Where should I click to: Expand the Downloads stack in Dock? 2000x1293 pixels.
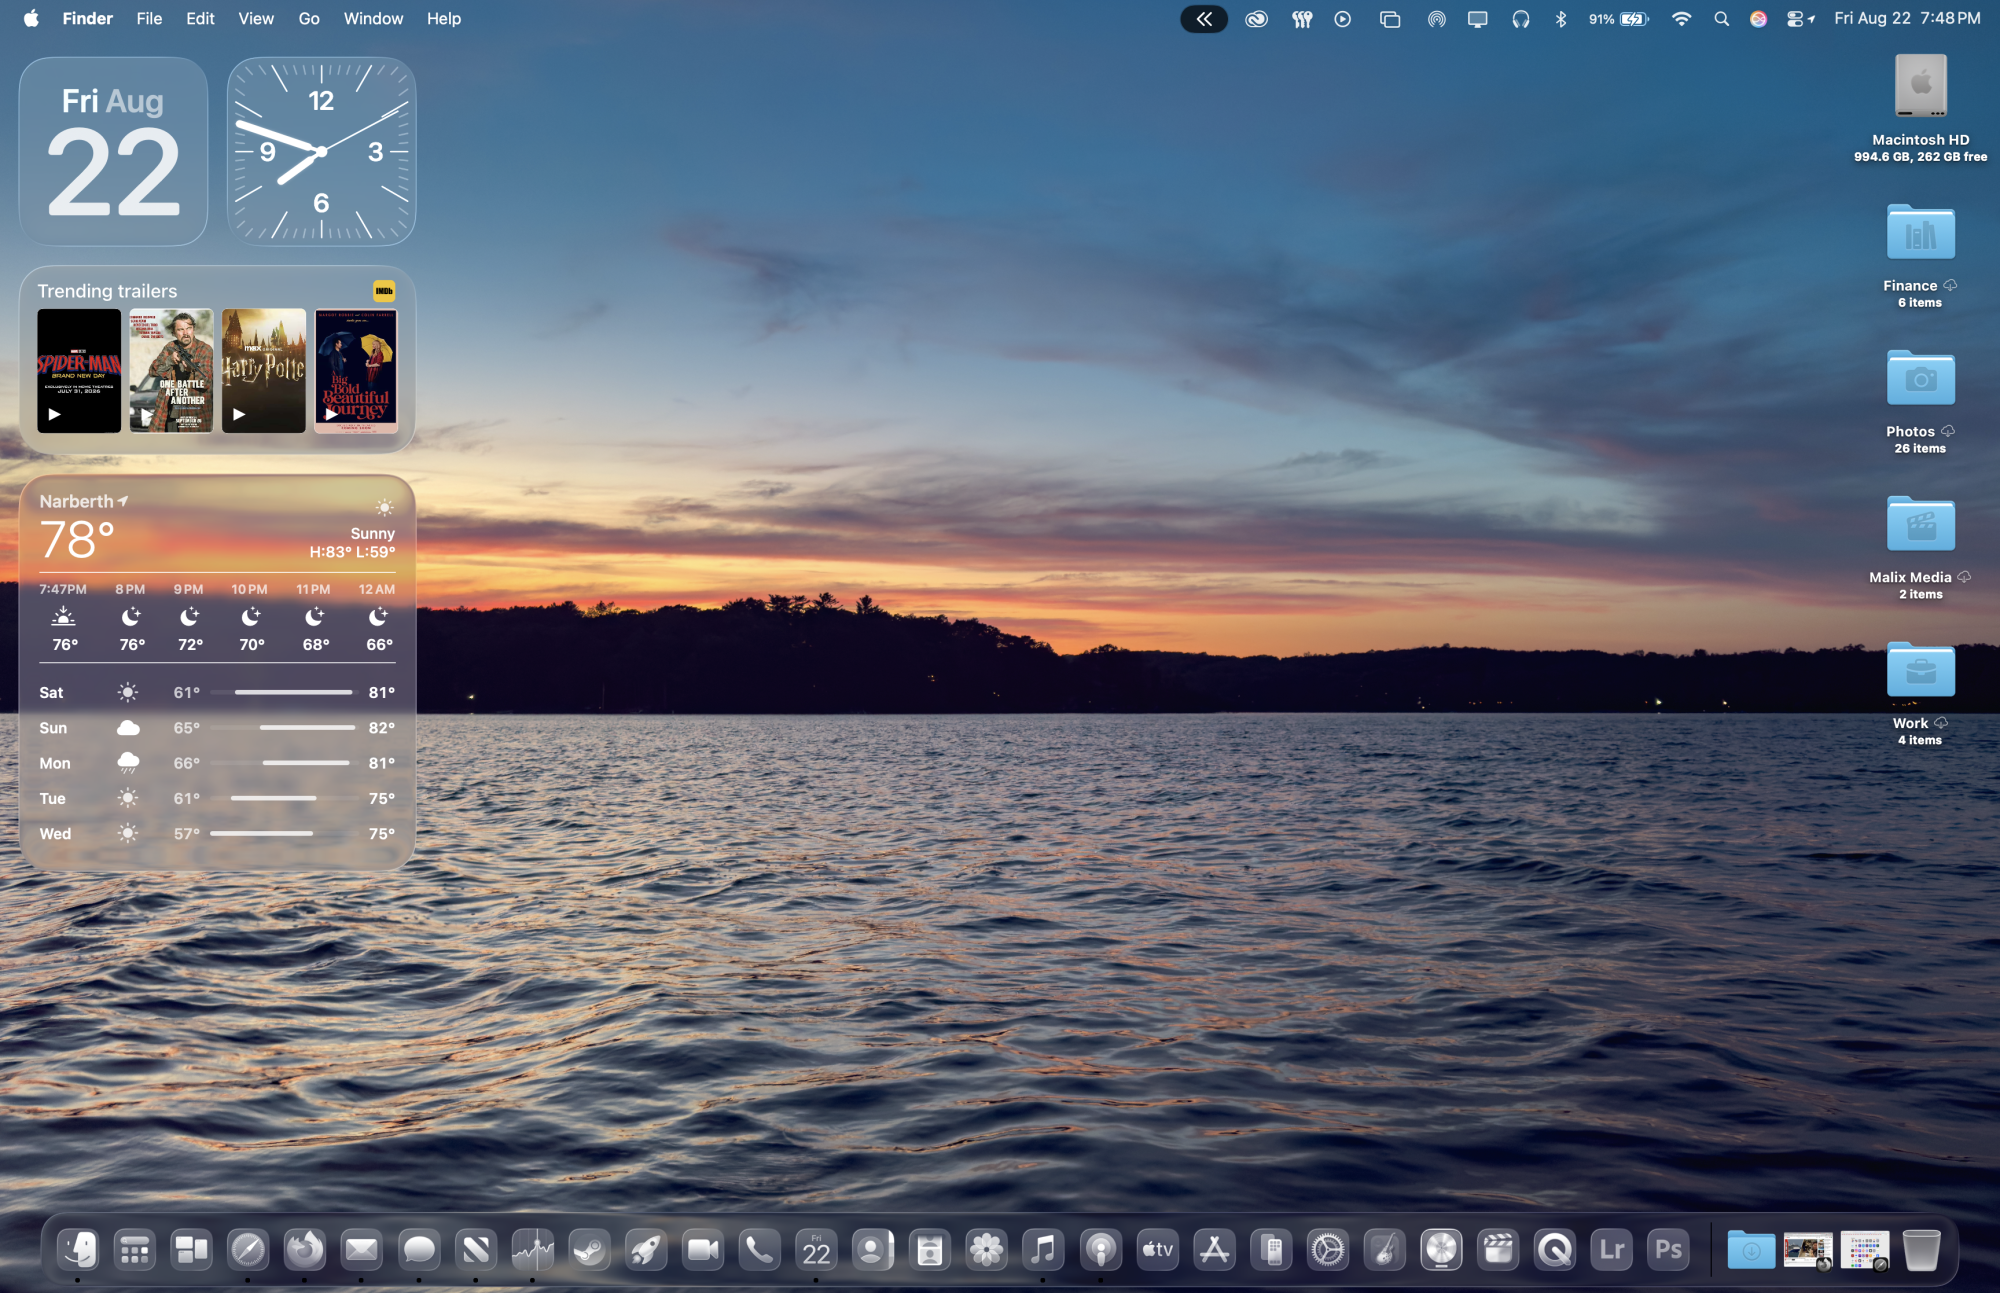[1751, 1249]
